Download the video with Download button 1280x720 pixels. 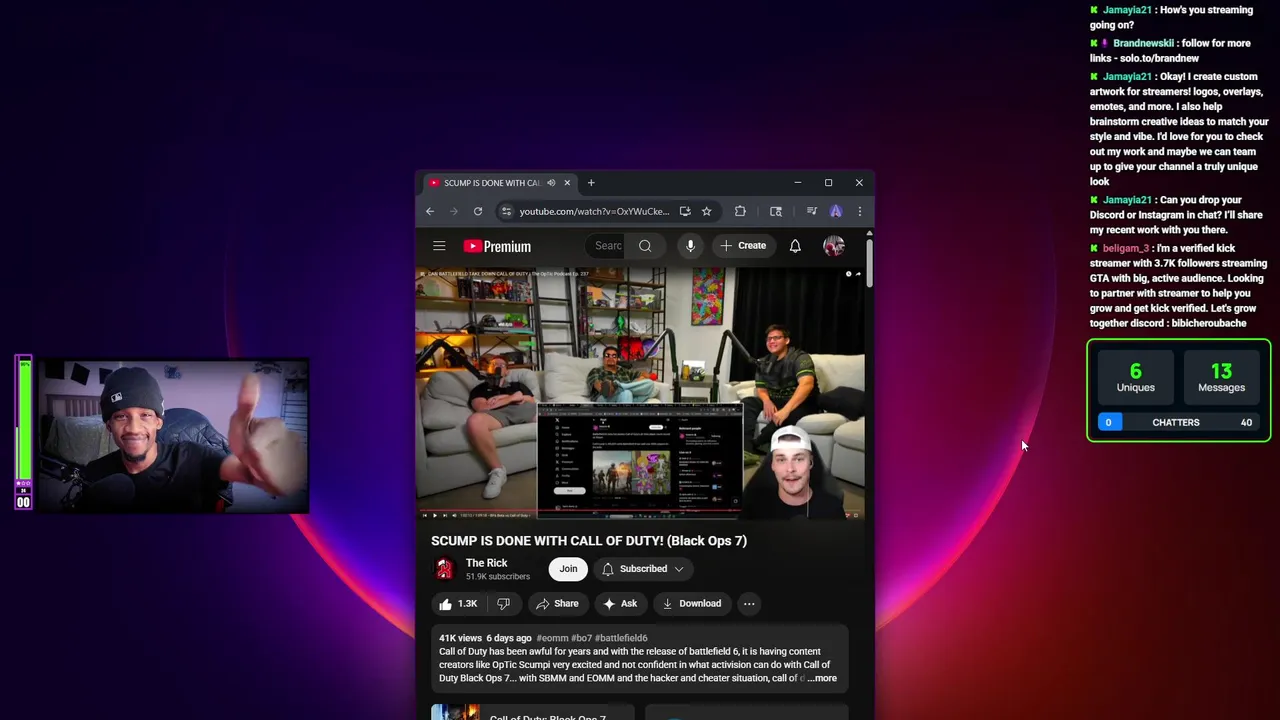tap(691, 604)
